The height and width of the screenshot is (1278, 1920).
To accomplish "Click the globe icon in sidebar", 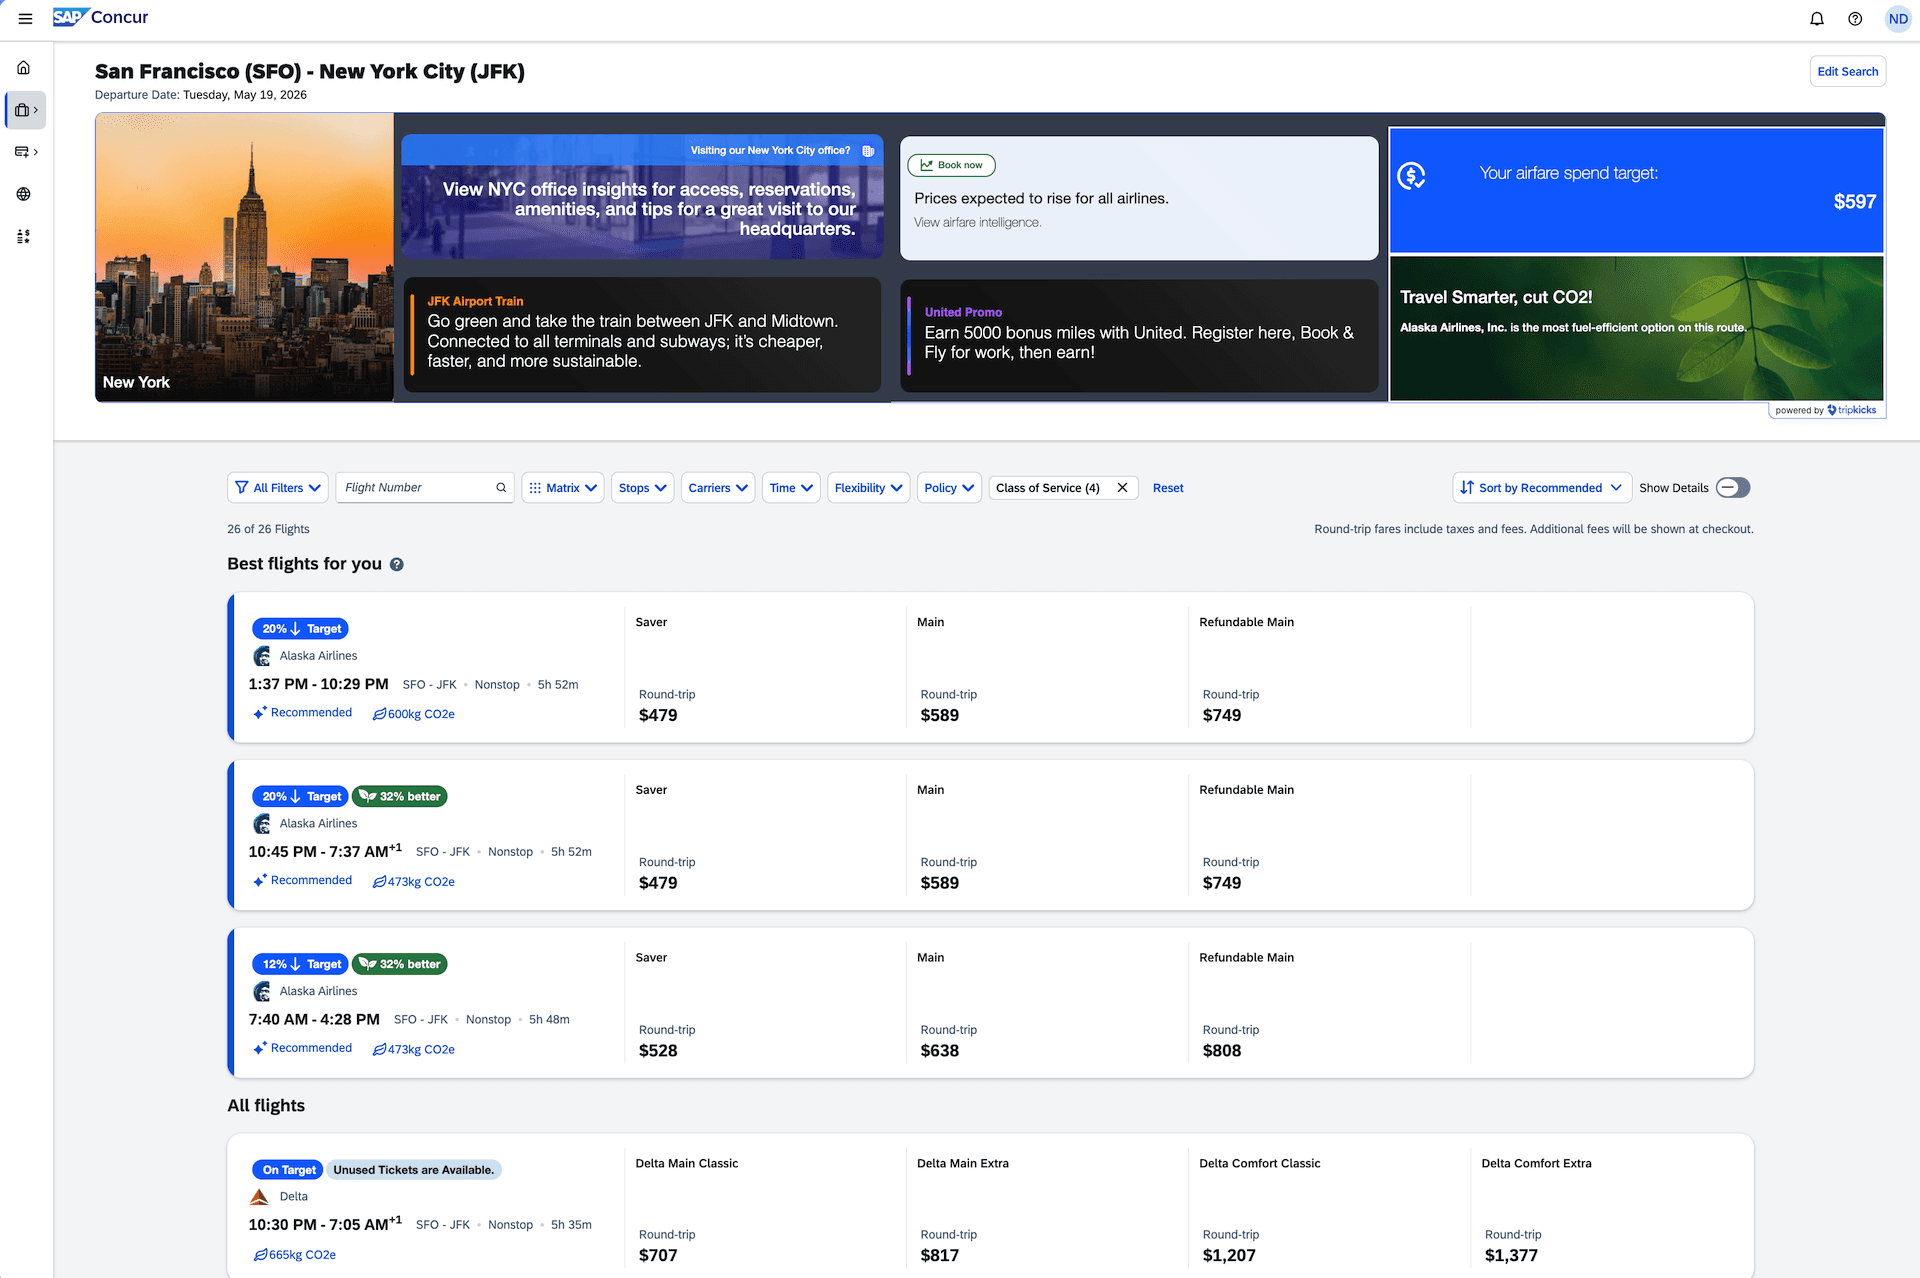I will [24, 194].
